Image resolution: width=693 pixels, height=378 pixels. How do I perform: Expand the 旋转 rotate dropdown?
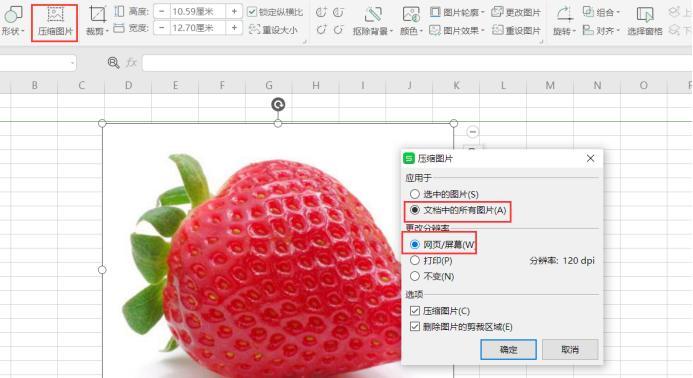564,21
